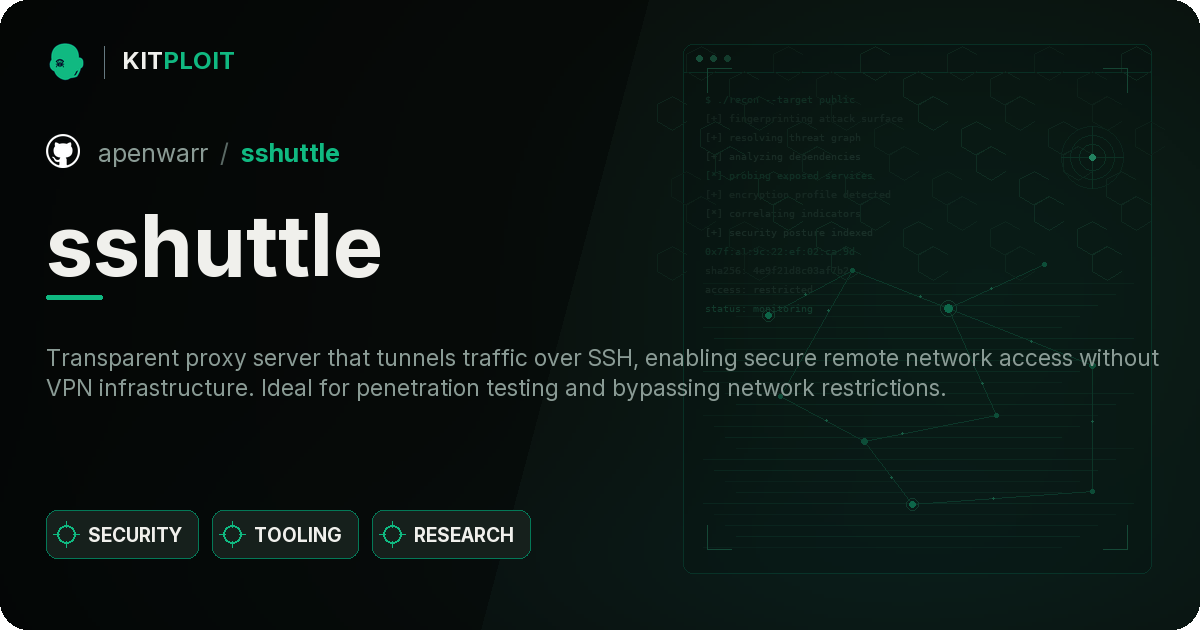
Task: Select the TOOLING tag
Action: point(285,535)
